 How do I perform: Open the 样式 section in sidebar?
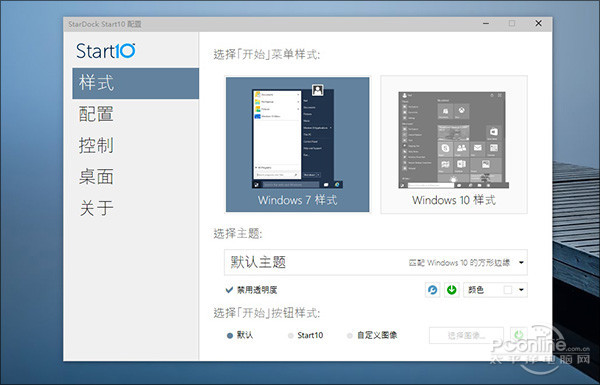coord(135,83)
